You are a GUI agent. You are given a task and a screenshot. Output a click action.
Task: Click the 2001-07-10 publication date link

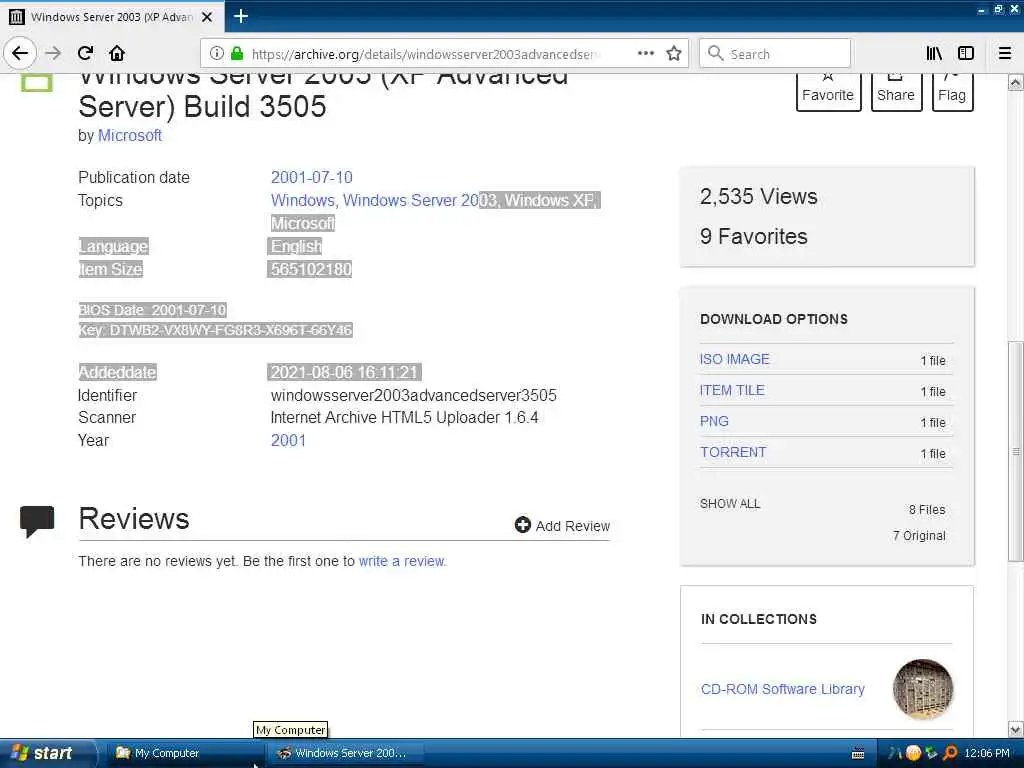(x=312, y=177)
